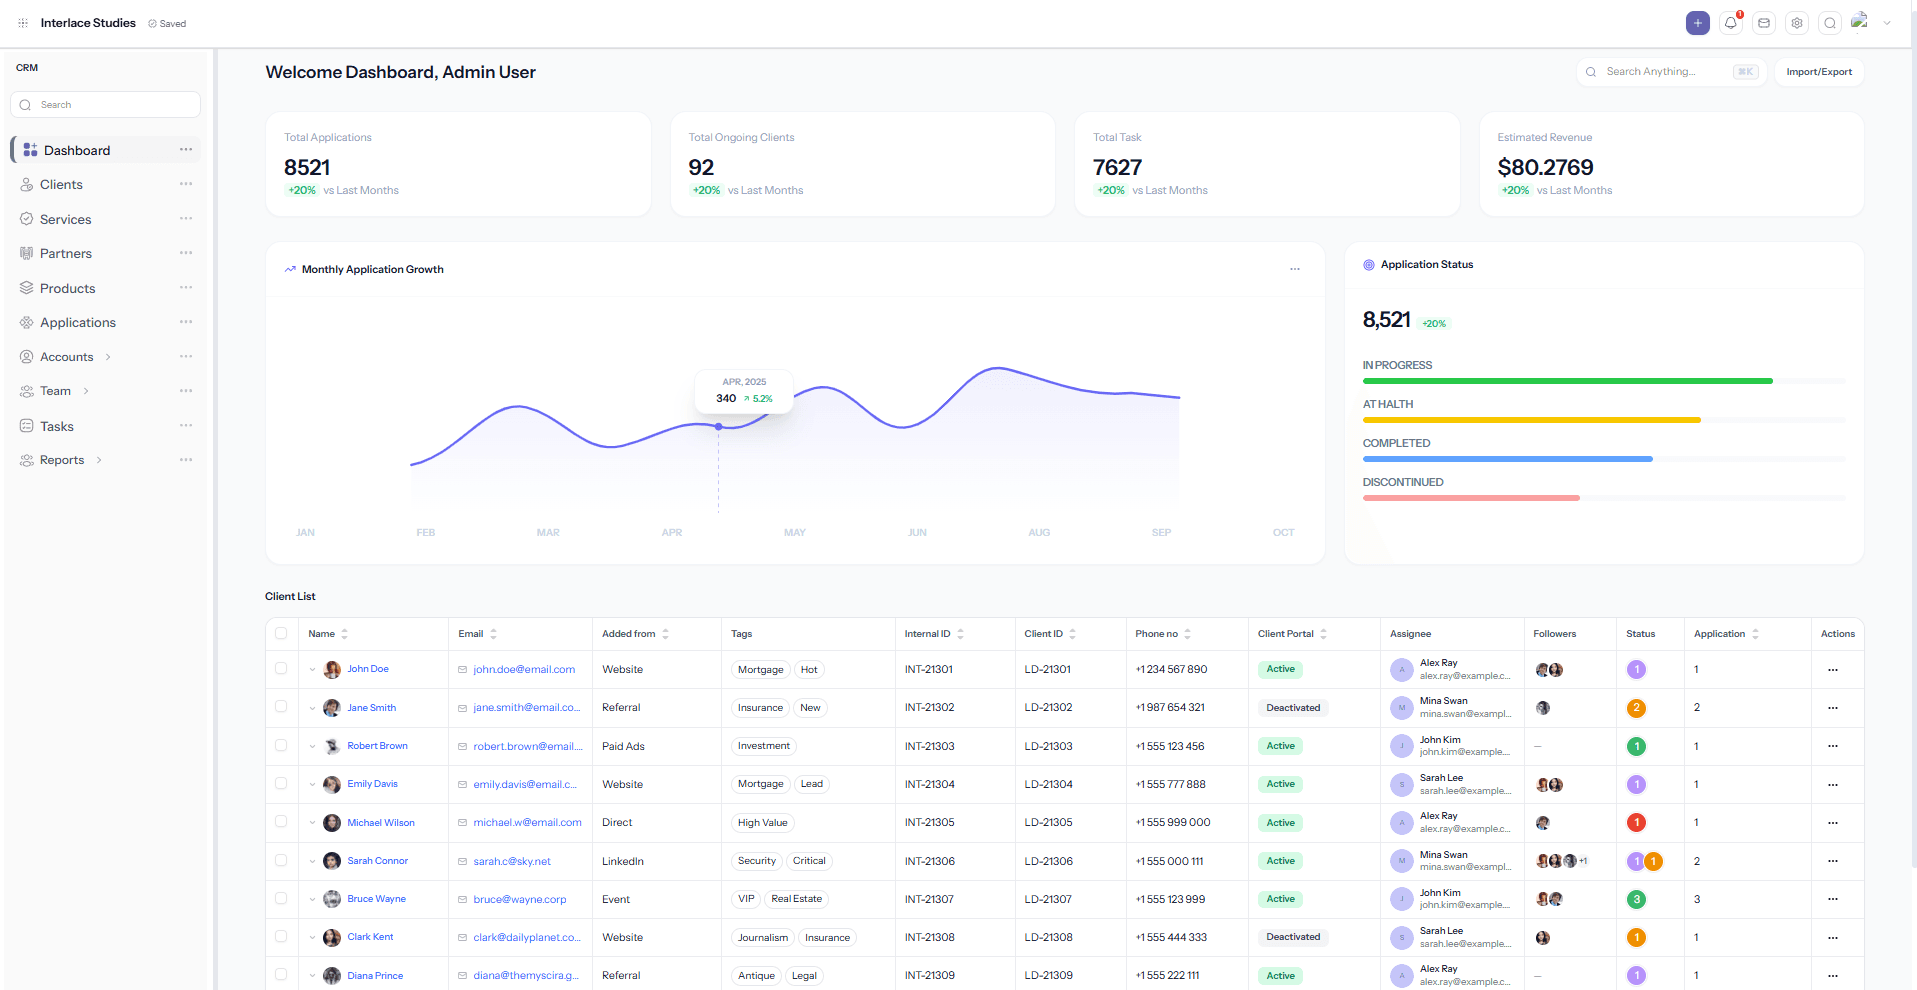The height and width of the screenshot is (990, 1917).
Task: Open john.doe@email.com email link
Action: point(524,670)
